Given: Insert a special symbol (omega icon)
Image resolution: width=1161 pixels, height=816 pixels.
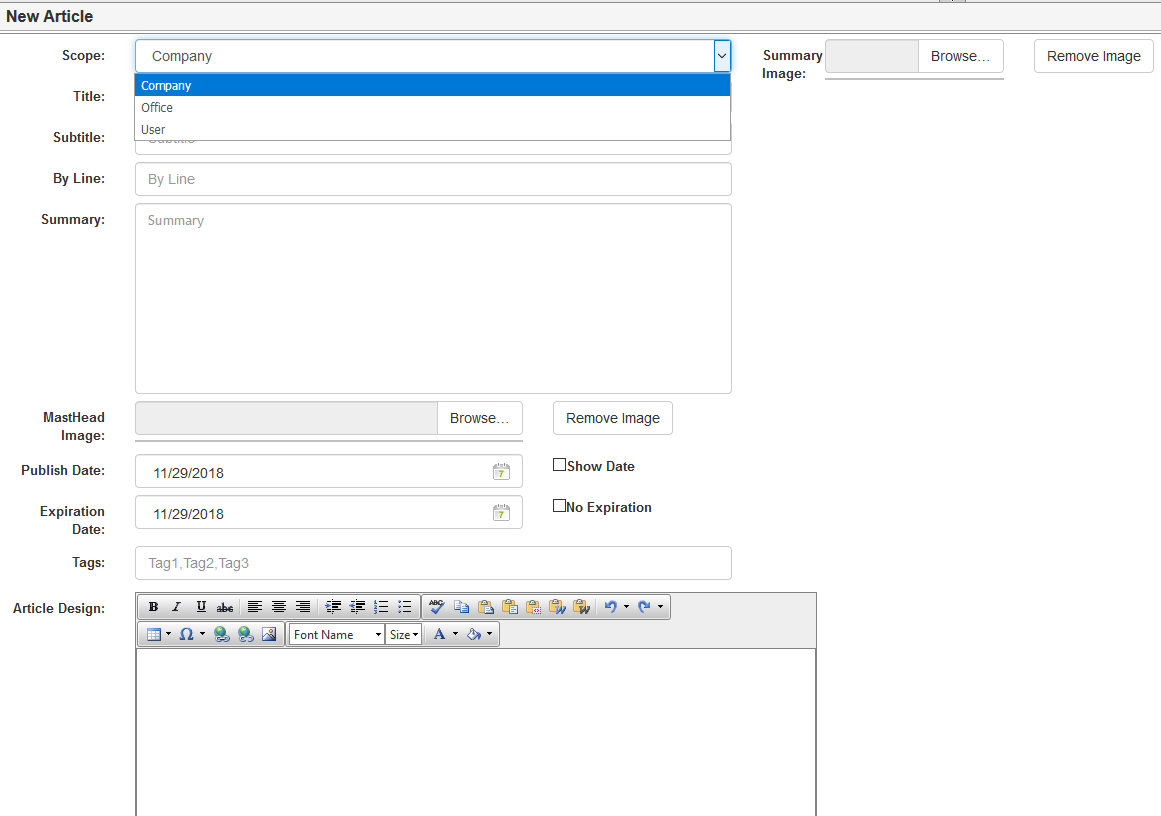Looking at the screenshot, I should click(187, 635).
